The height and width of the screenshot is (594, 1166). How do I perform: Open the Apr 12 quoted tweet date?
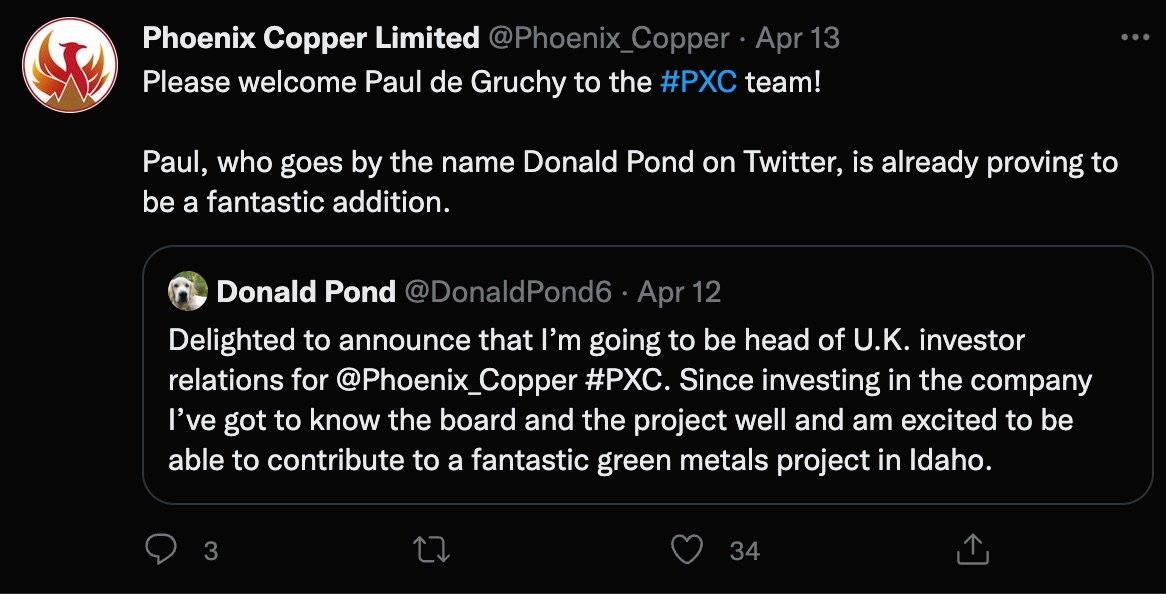tap(679, 292)
